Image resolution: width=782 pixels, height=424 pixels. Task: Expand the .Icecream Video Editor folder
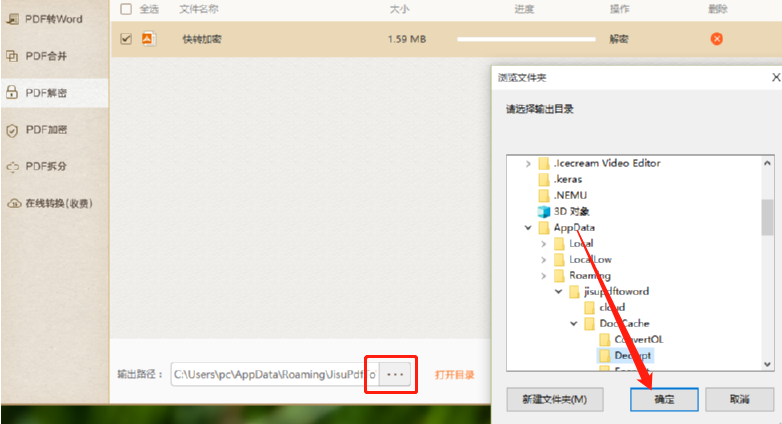point(528,164)
